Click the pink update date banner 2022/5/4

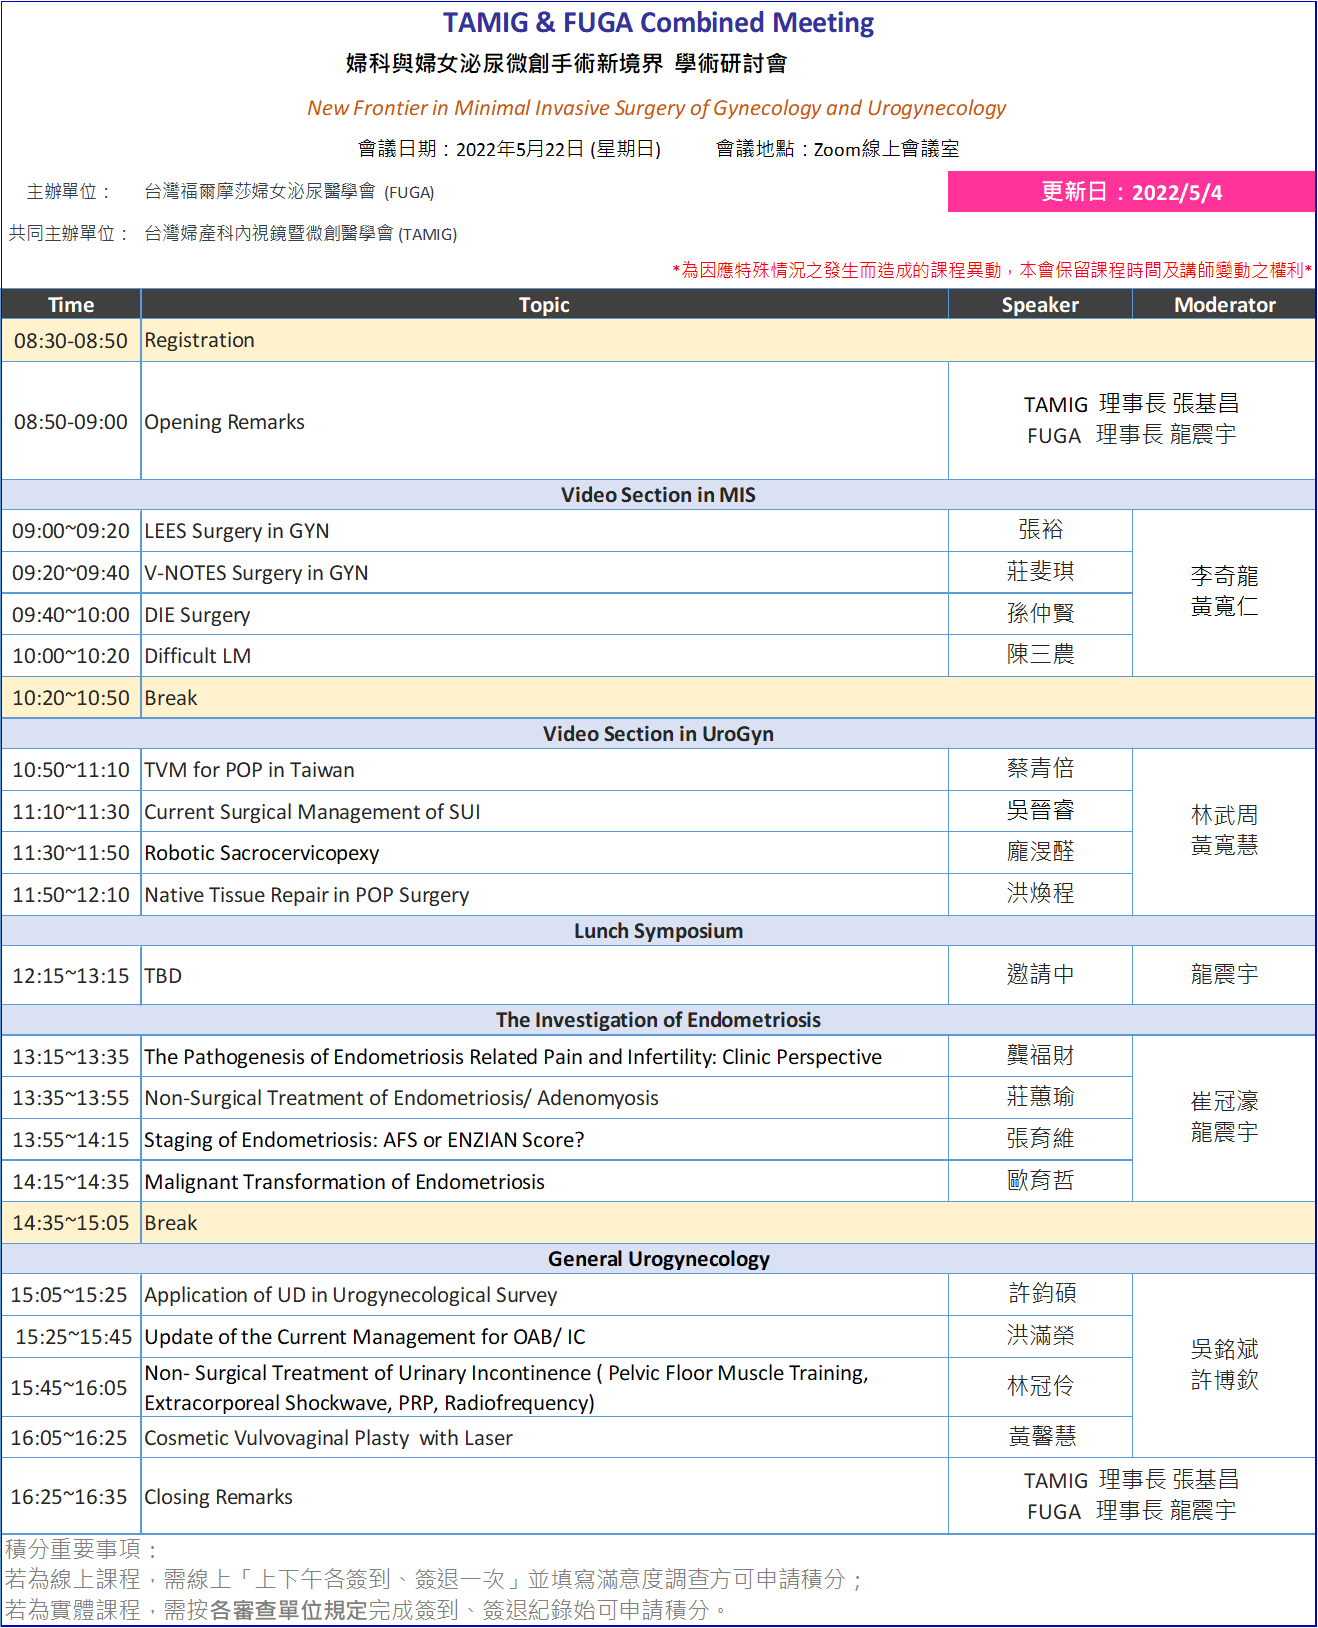click(1131, 192)
